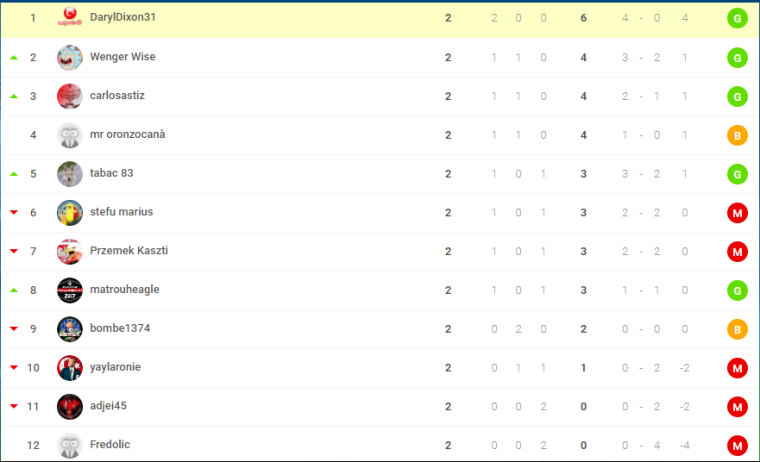Open Wenger Wise's Rick avatar

click(x=70, y=58)
